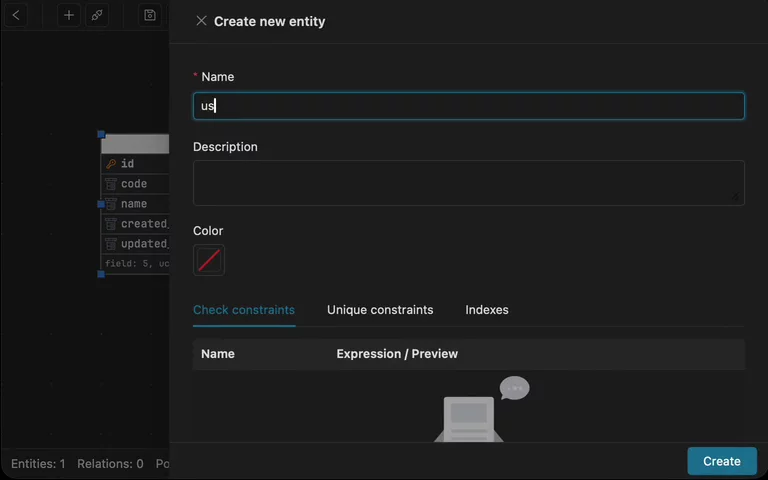Viewport: 768px width, 480px height.
Task: Select the code field row in entity
Action: 135,184
